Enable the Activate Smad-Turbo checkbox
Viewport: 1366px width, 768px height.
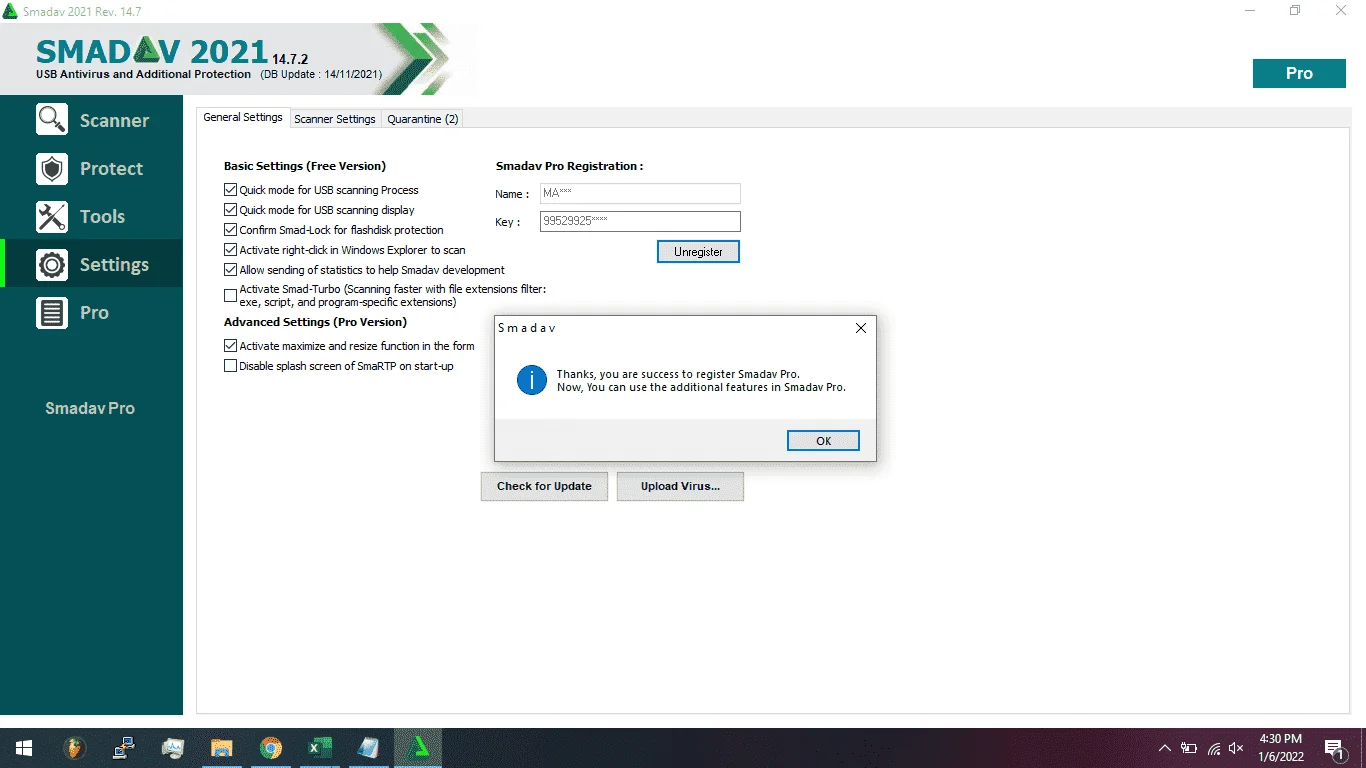231,296
